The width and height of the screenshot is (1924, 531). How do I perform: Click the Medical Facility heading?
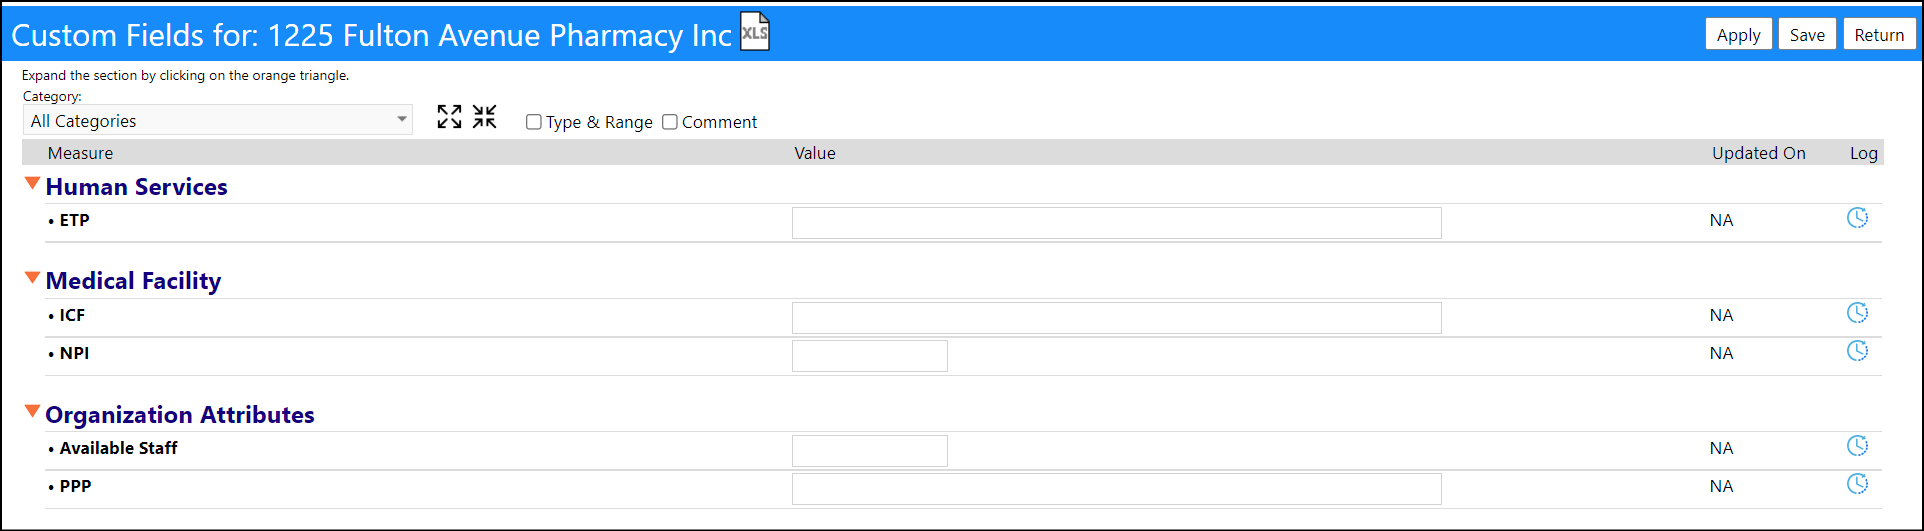click(133, 281)
